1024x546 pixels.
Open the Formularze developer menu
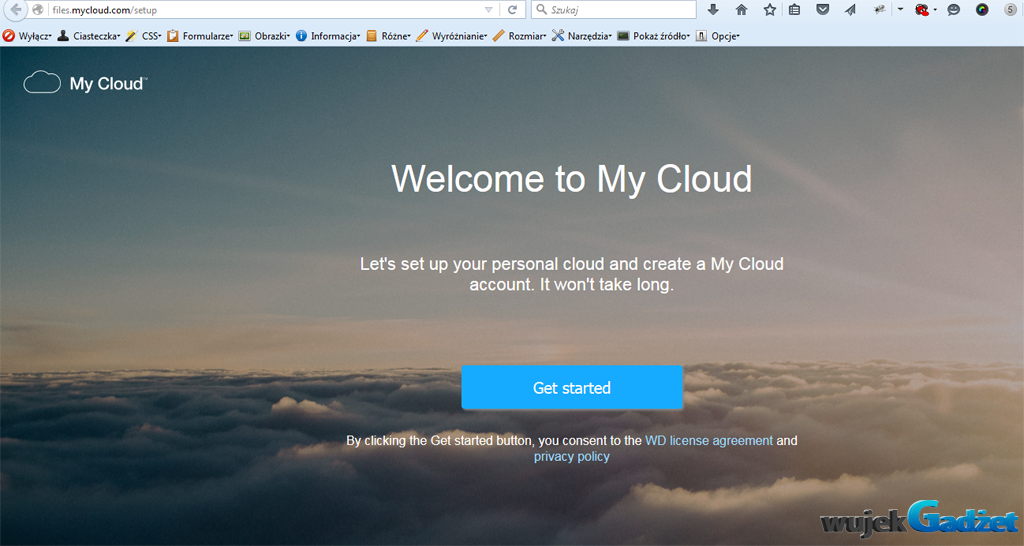(200, 36)
